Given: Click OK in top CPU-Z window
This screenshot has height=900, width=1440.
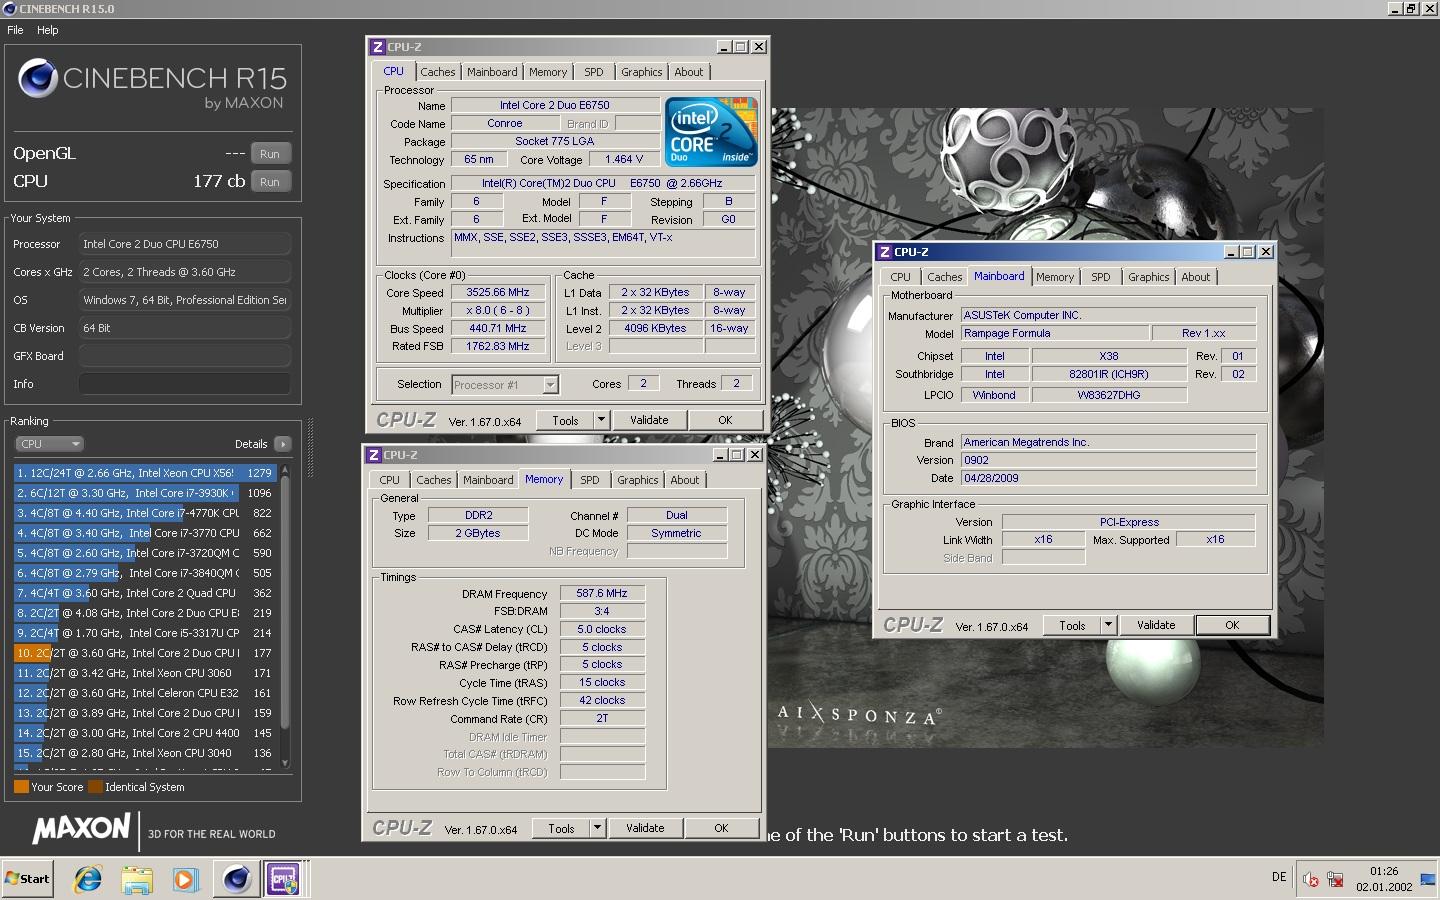Looking at the screenshot, I should pyautogui.click(x=725, y=421).
